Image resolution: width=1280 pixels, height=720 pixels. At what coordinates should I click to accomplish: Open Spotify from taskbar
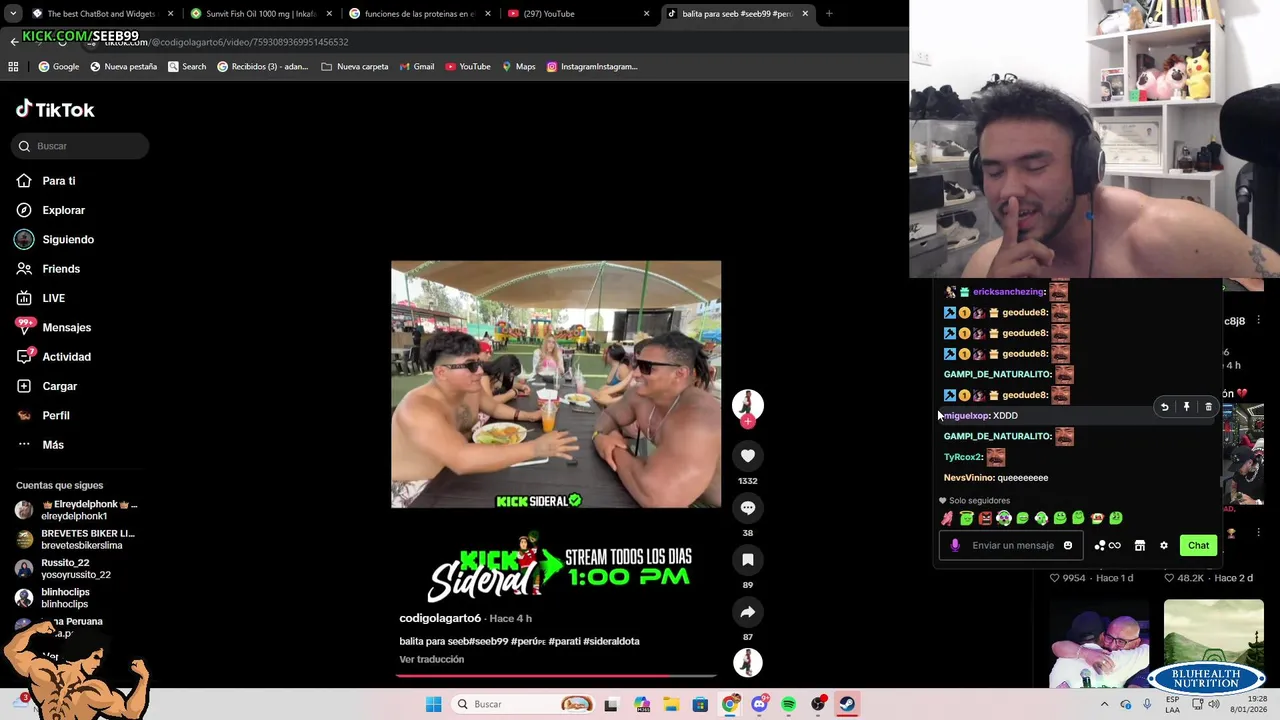[x=789, y=704]
